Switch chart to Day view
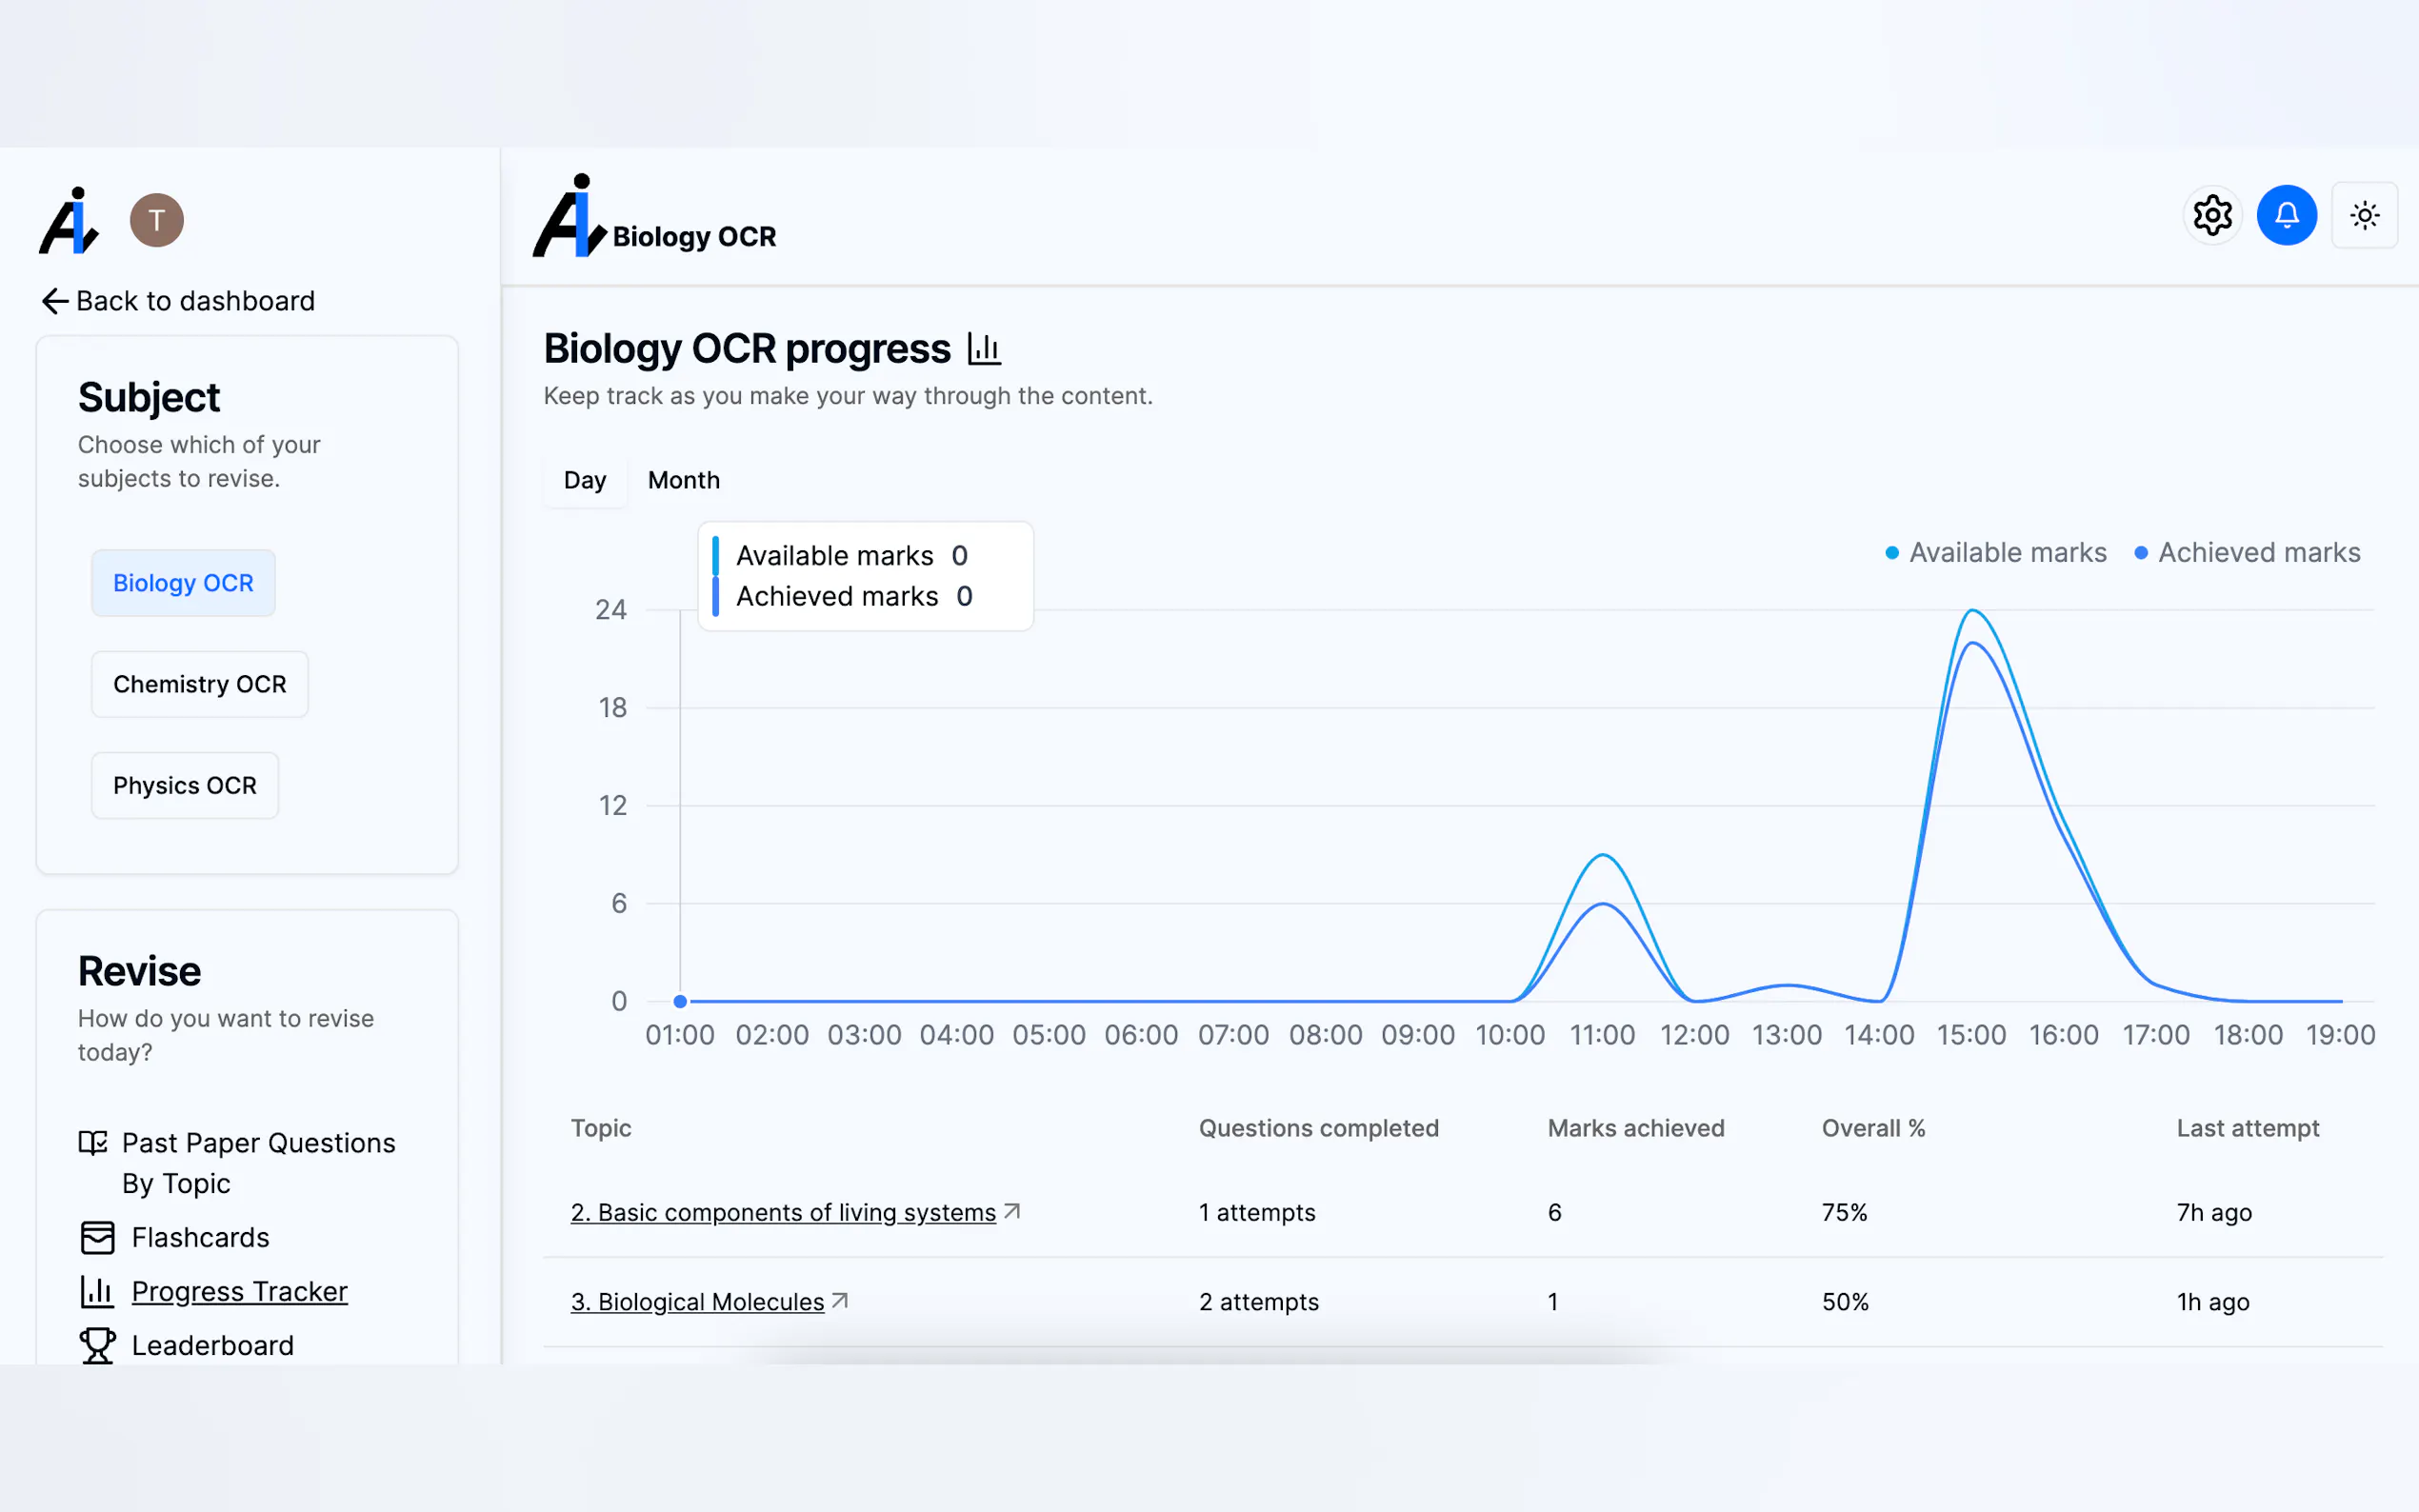Screen dimensions: 2419x1512 click(x=585, y=480)
